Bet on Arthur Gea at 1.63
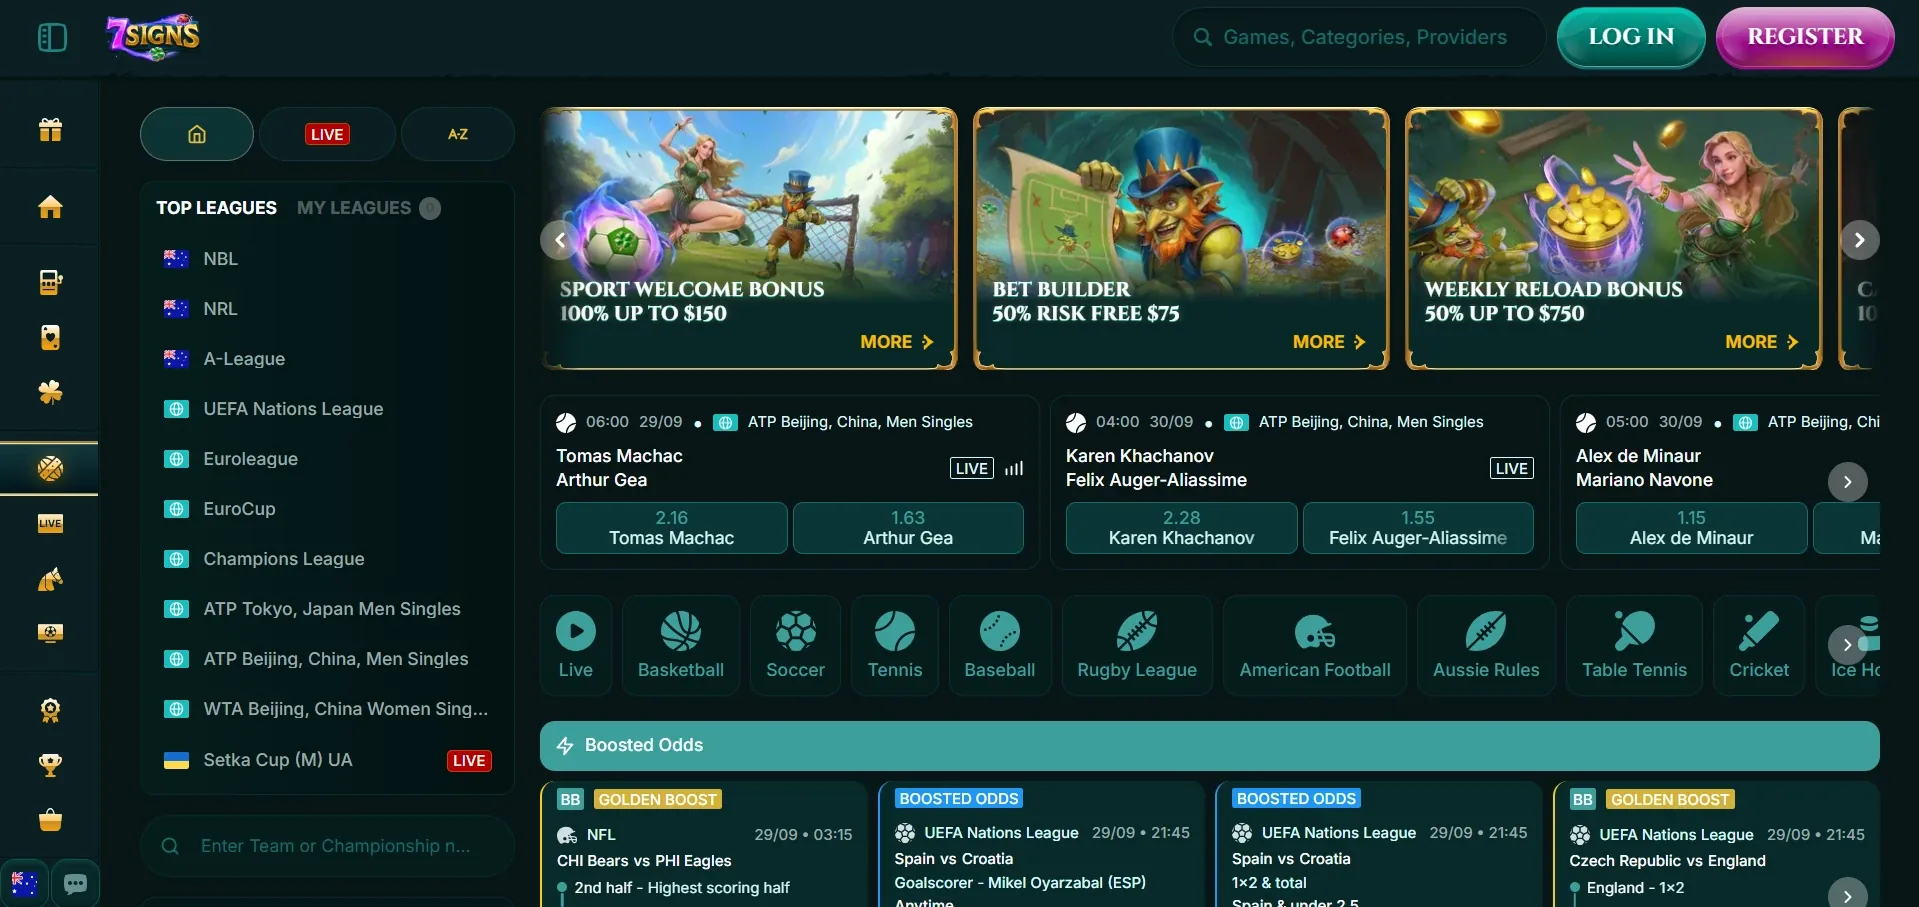Viewport: 1919px width, 907px height. (908, 528)
